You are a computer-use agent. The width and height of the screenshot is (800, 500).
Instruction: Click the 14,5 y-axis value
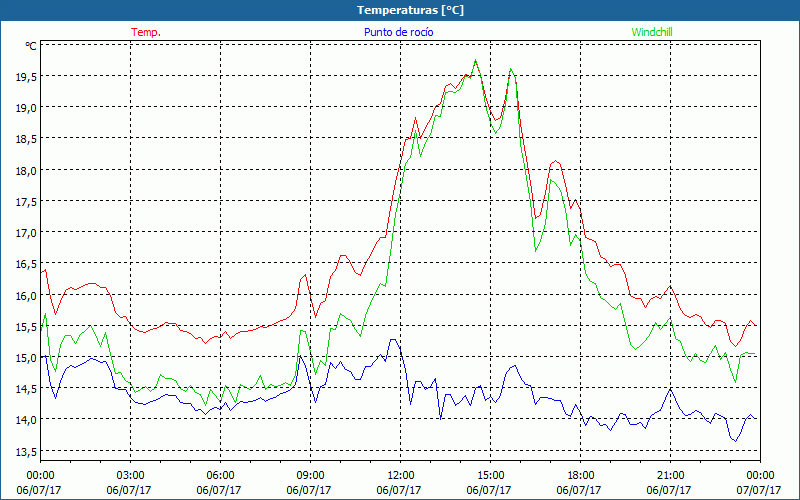27,389
